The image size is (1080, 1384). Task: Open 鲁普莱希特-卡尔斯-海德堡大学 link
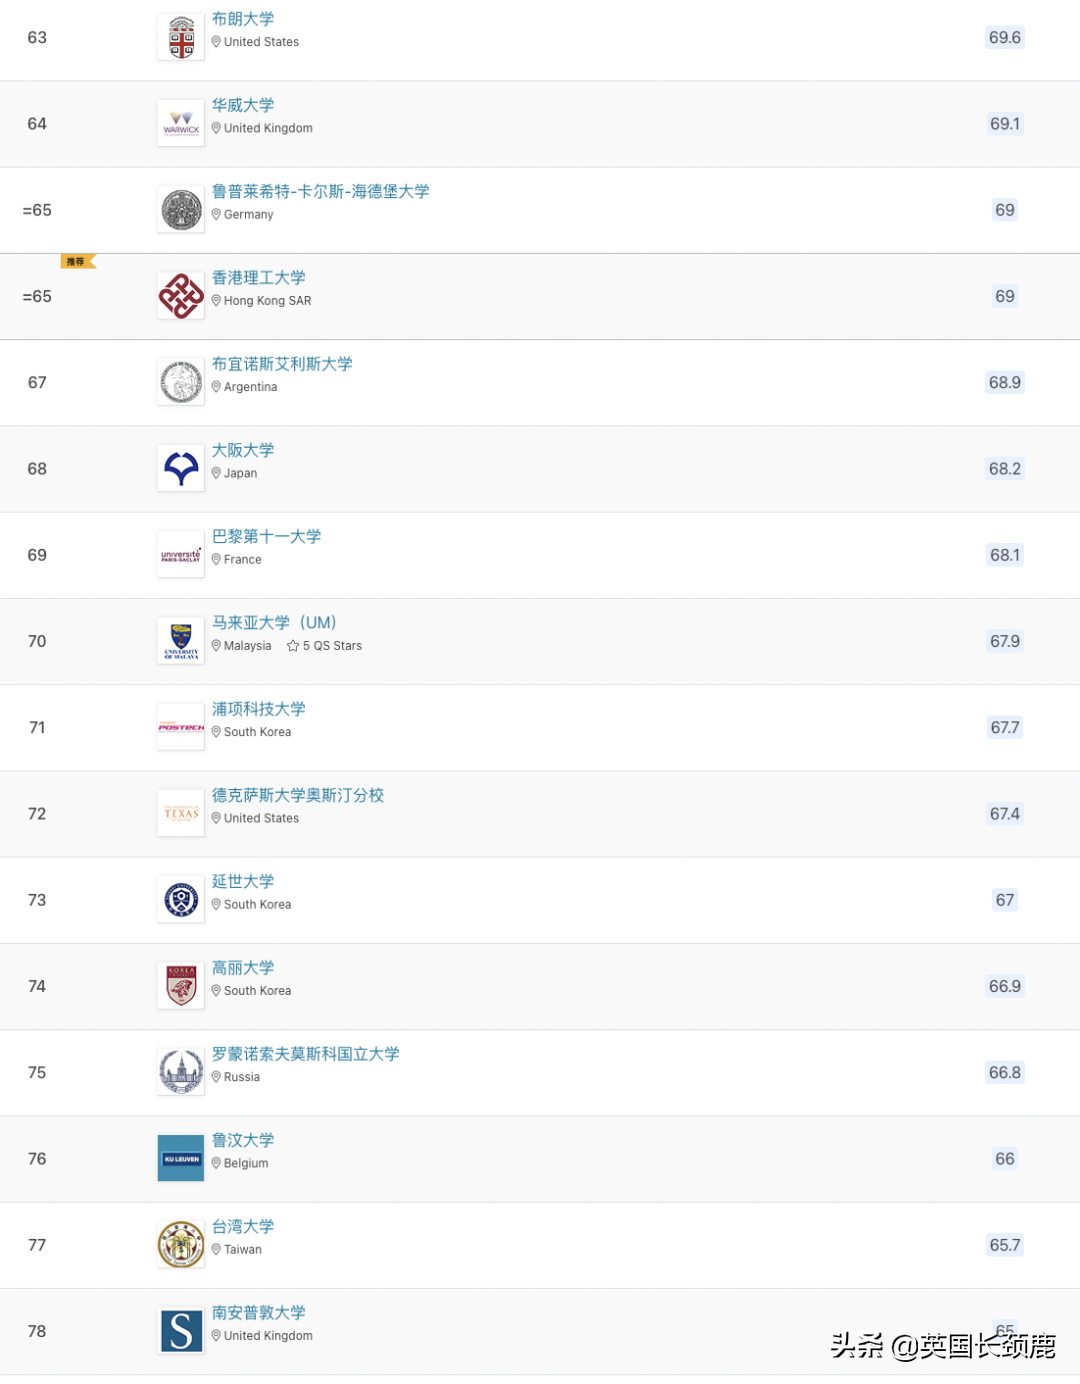tap(320, 191)
